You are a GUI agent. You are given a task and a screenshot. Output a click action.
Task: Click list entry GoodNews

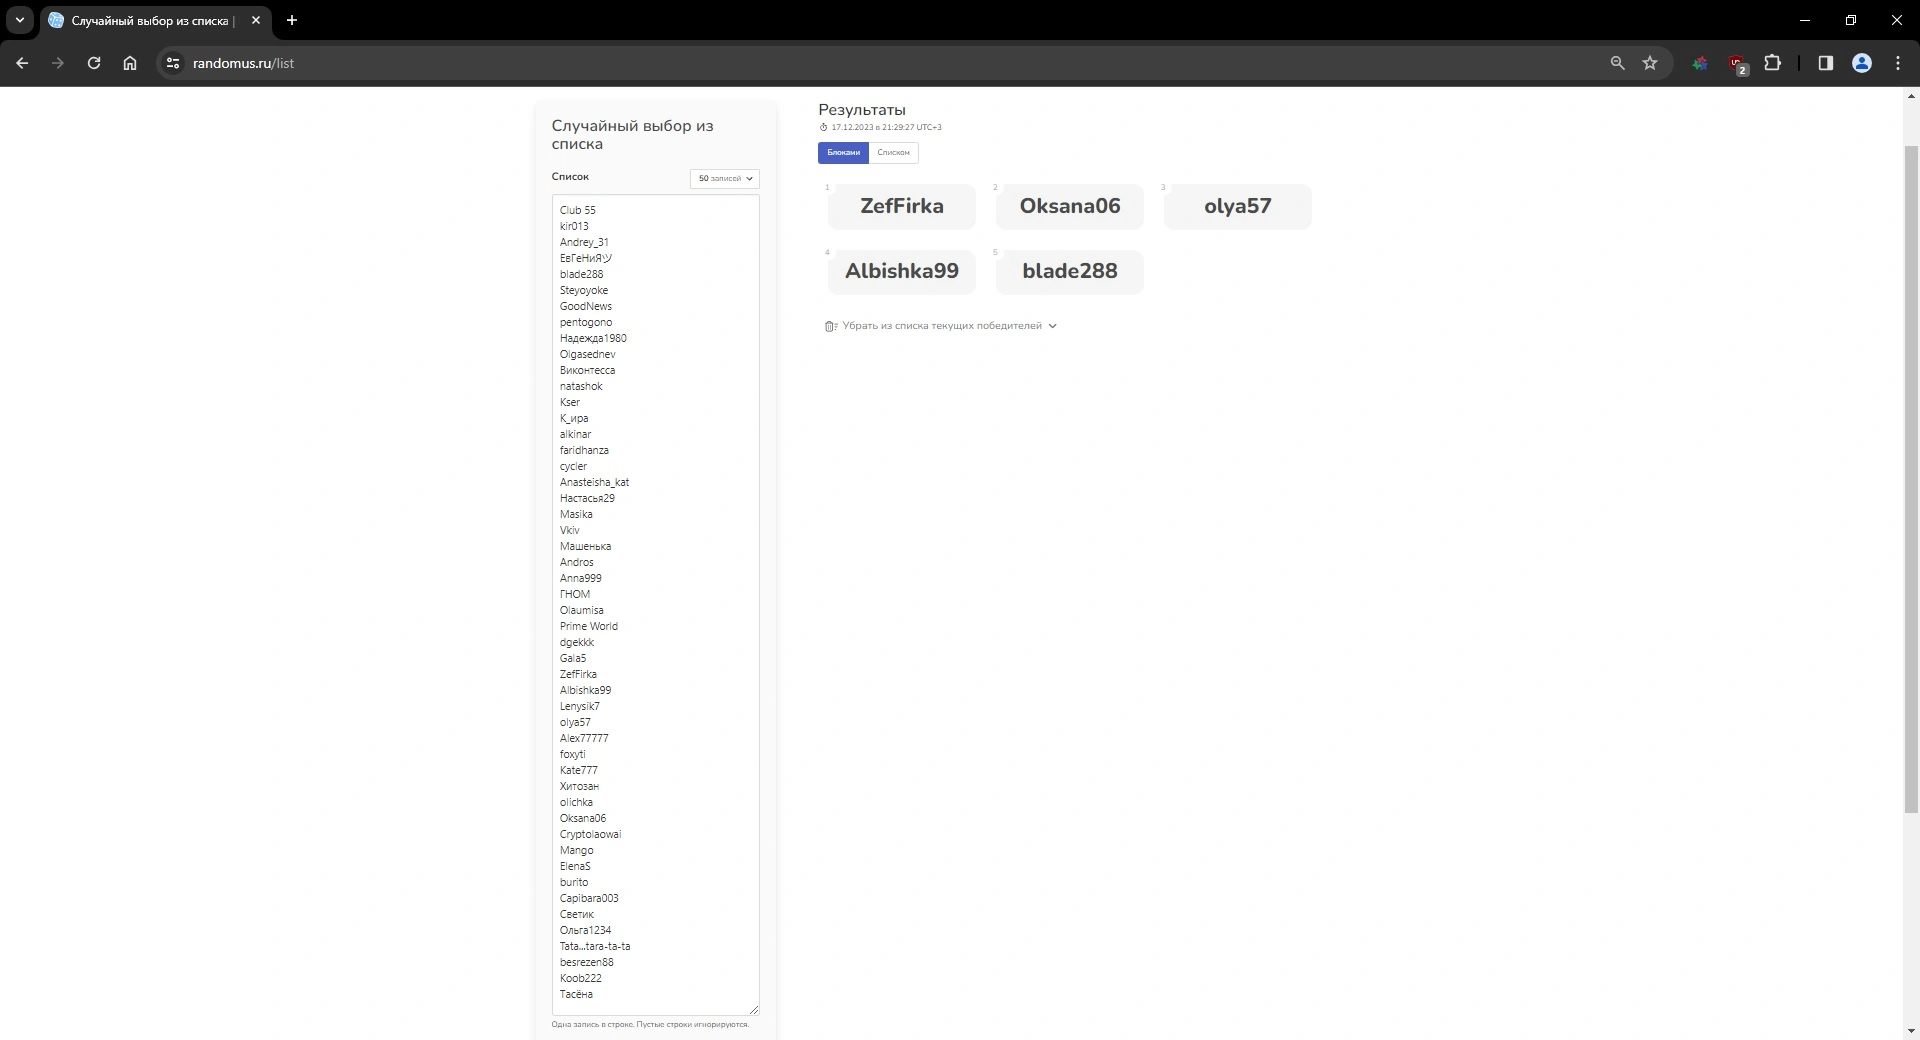586,306
